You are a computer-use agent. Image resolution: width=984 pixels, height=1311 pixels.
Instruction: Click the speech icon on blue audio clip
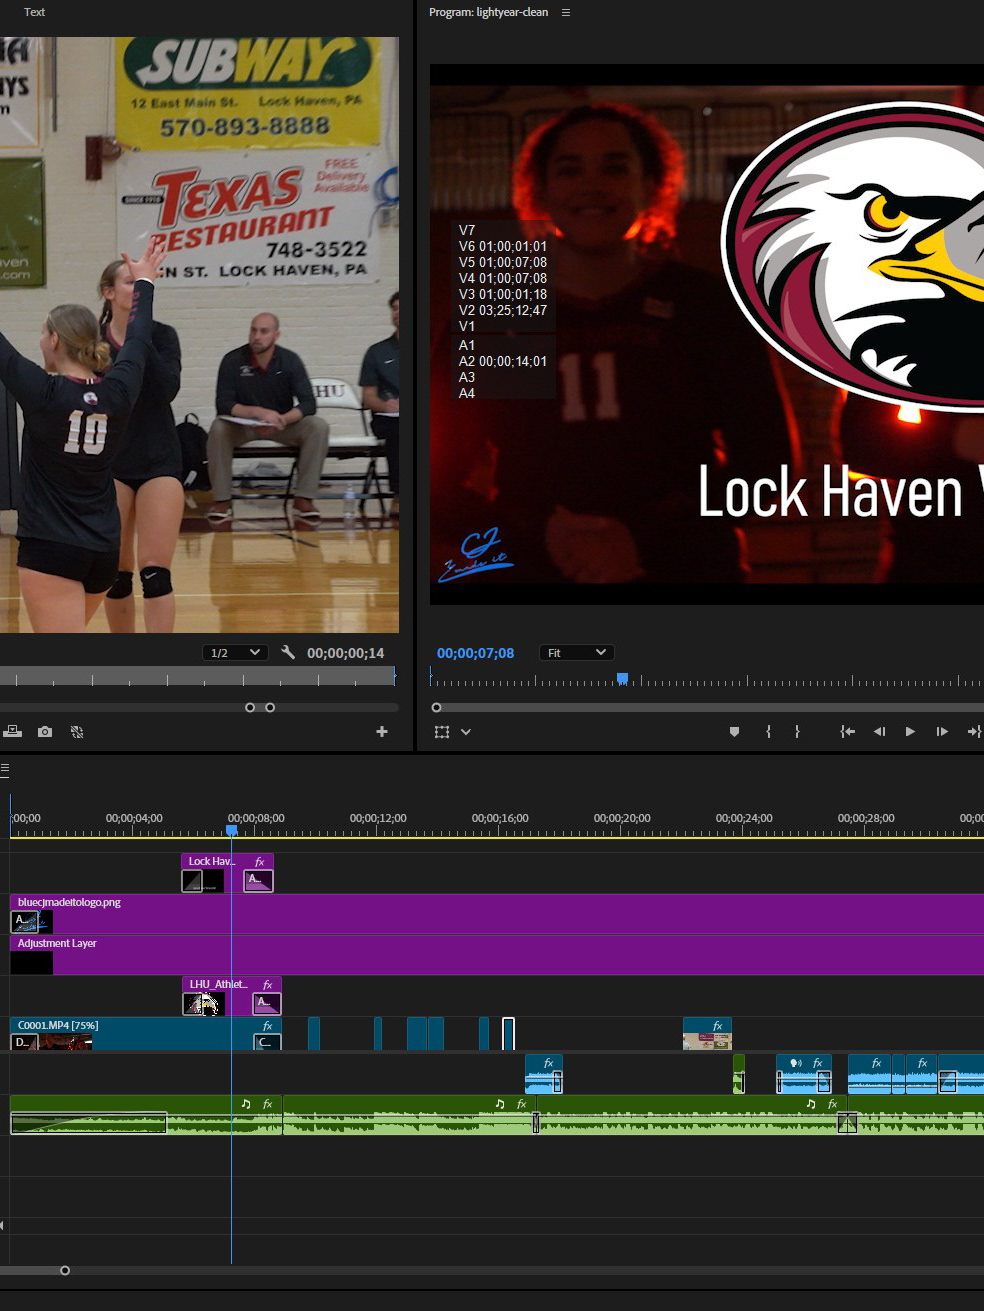click(796, 1063)
